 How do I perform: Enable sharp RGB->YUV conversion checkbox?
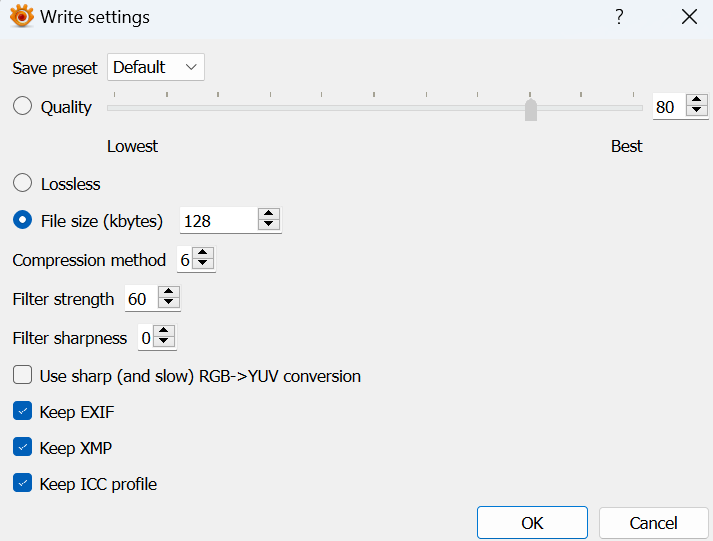[x=22, y=376]
